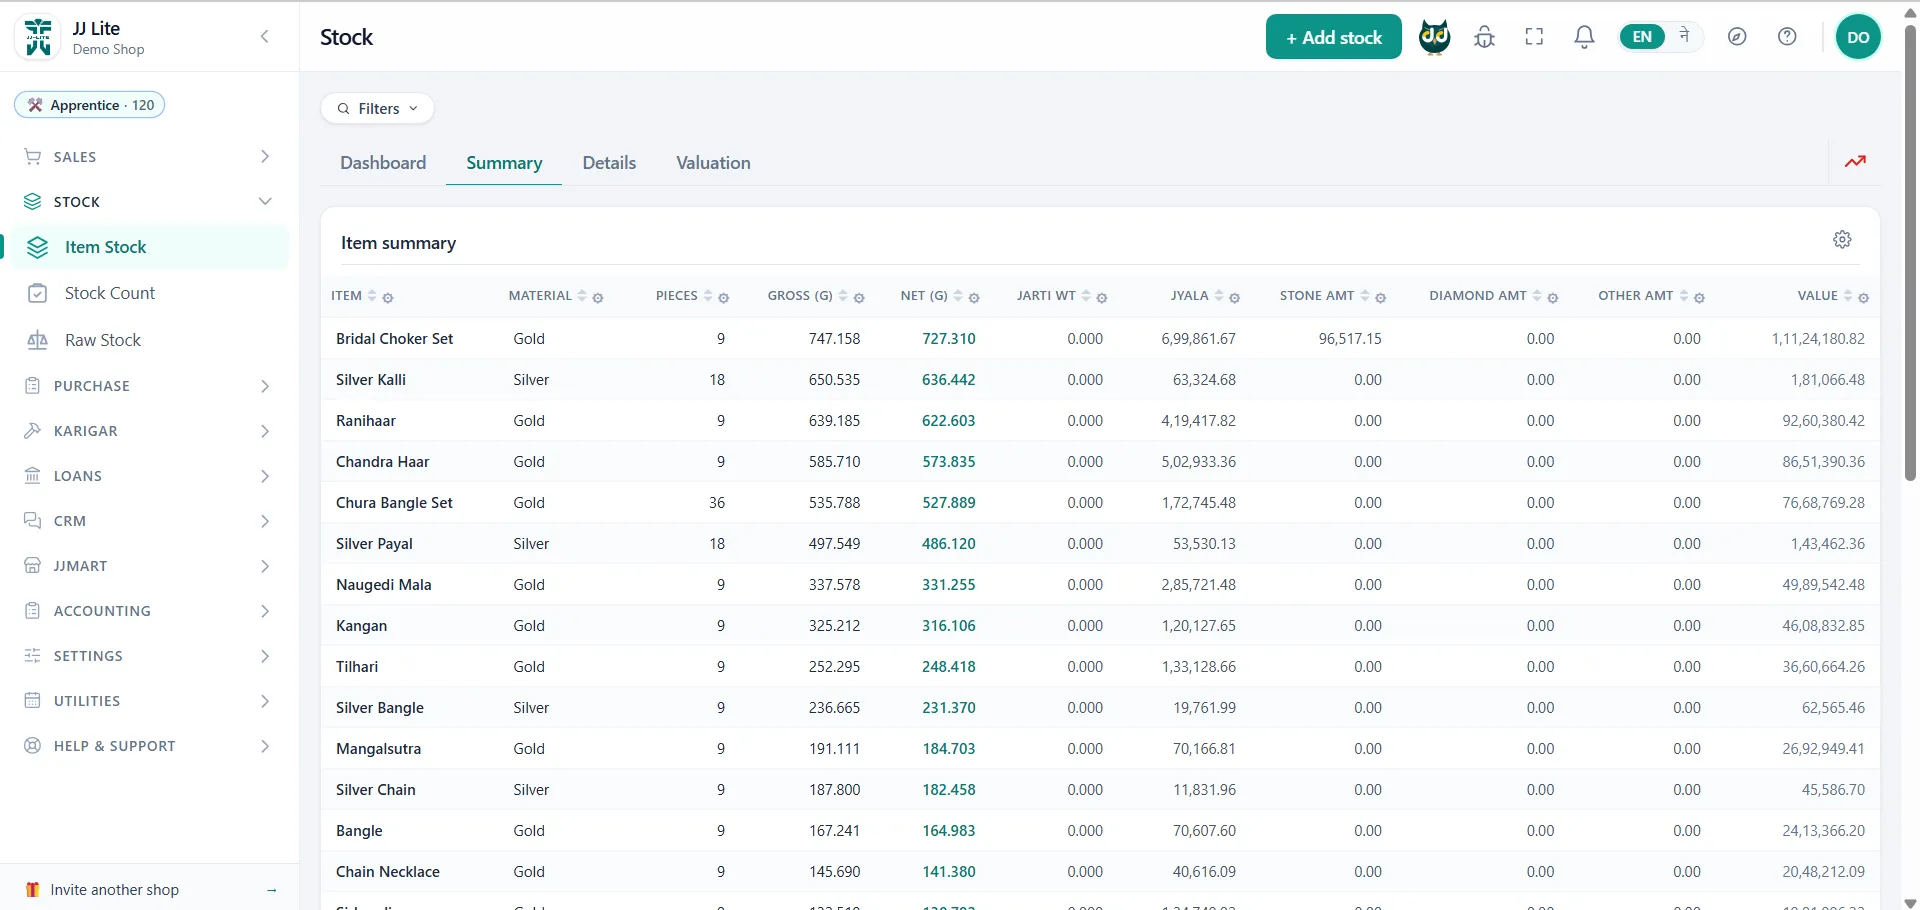Open the bug report icon

1485,37
